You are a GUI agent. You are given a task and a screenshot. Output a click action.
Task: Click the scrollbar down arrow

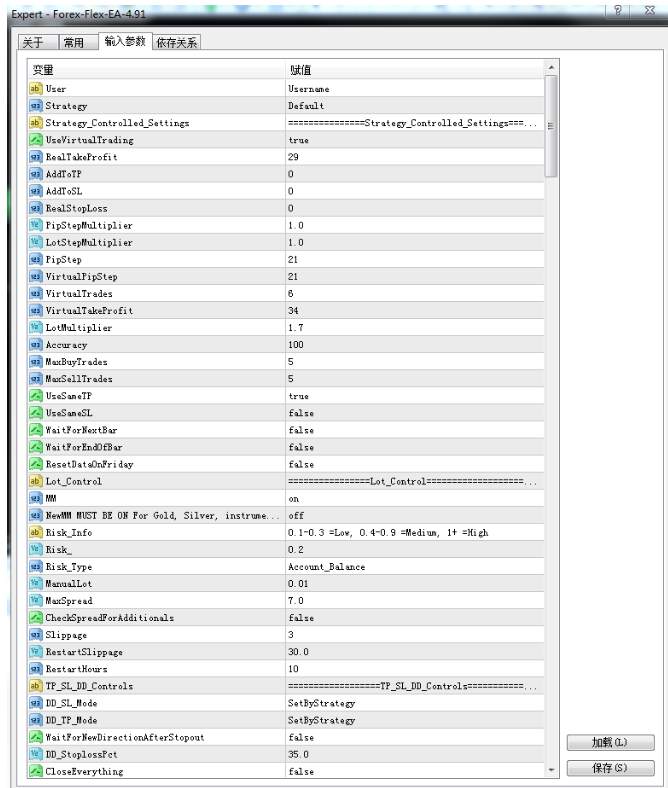pyautogui.click(x=551, y=770)
